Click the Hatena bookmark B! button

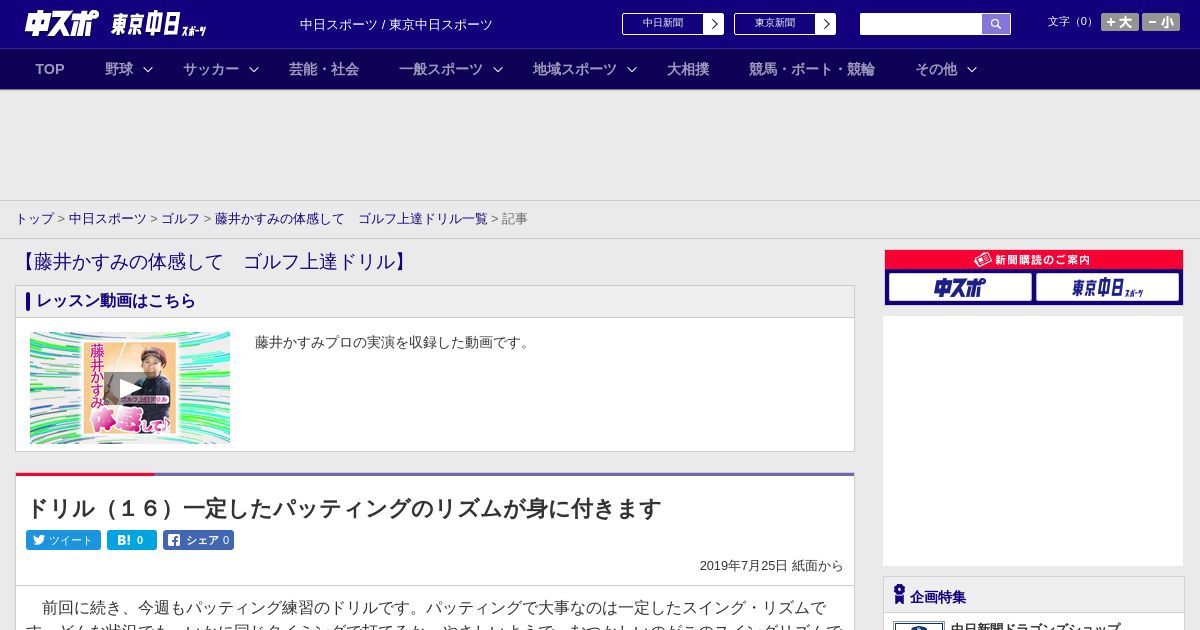pyautogui.click(x=131, y=540)
